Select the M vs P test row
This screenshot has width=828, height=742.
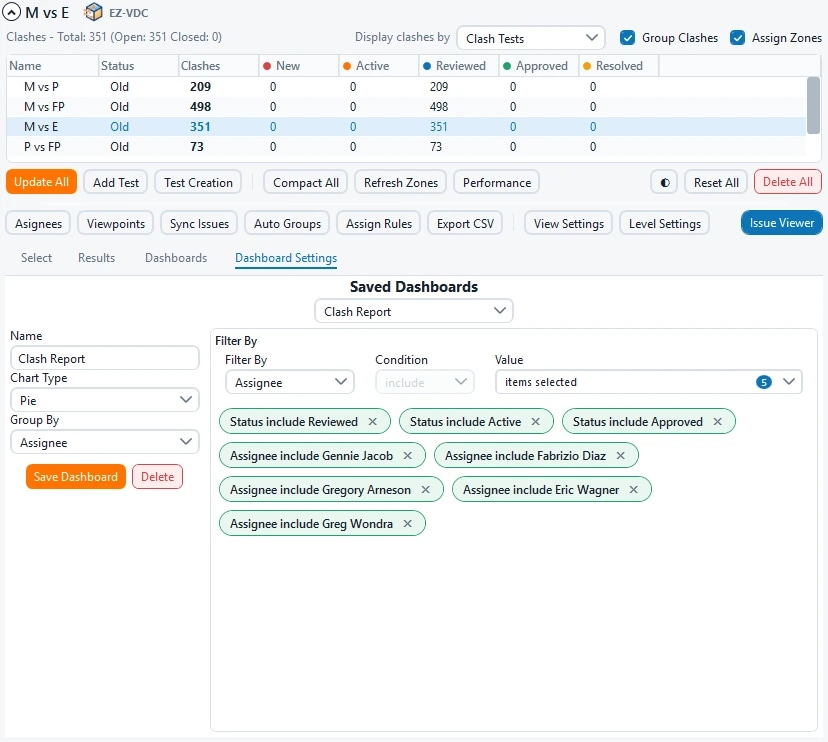click(x=407, y=87)
